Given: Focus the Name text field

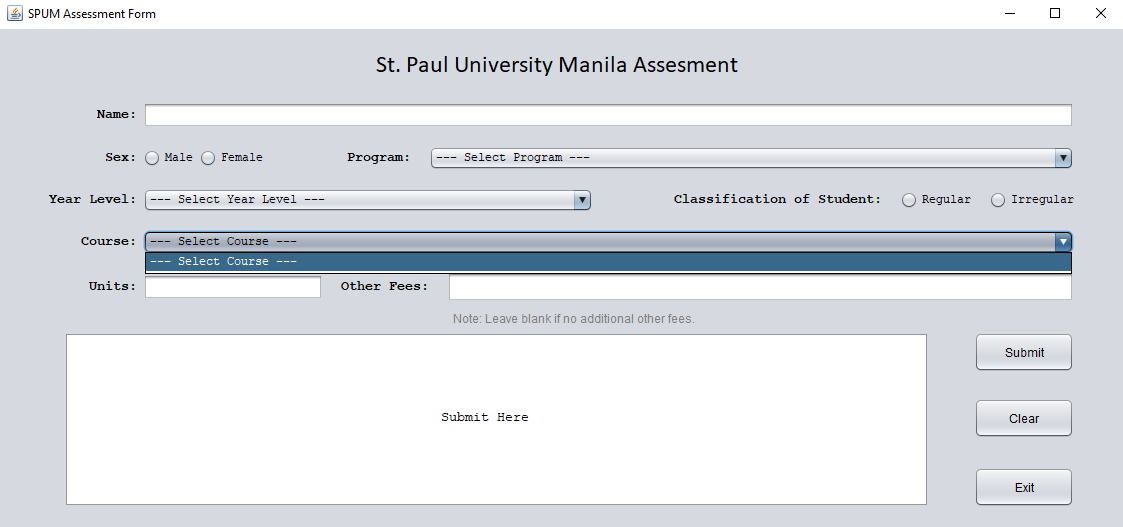Looking at the screenshot, I should click(x=608, y=115).
